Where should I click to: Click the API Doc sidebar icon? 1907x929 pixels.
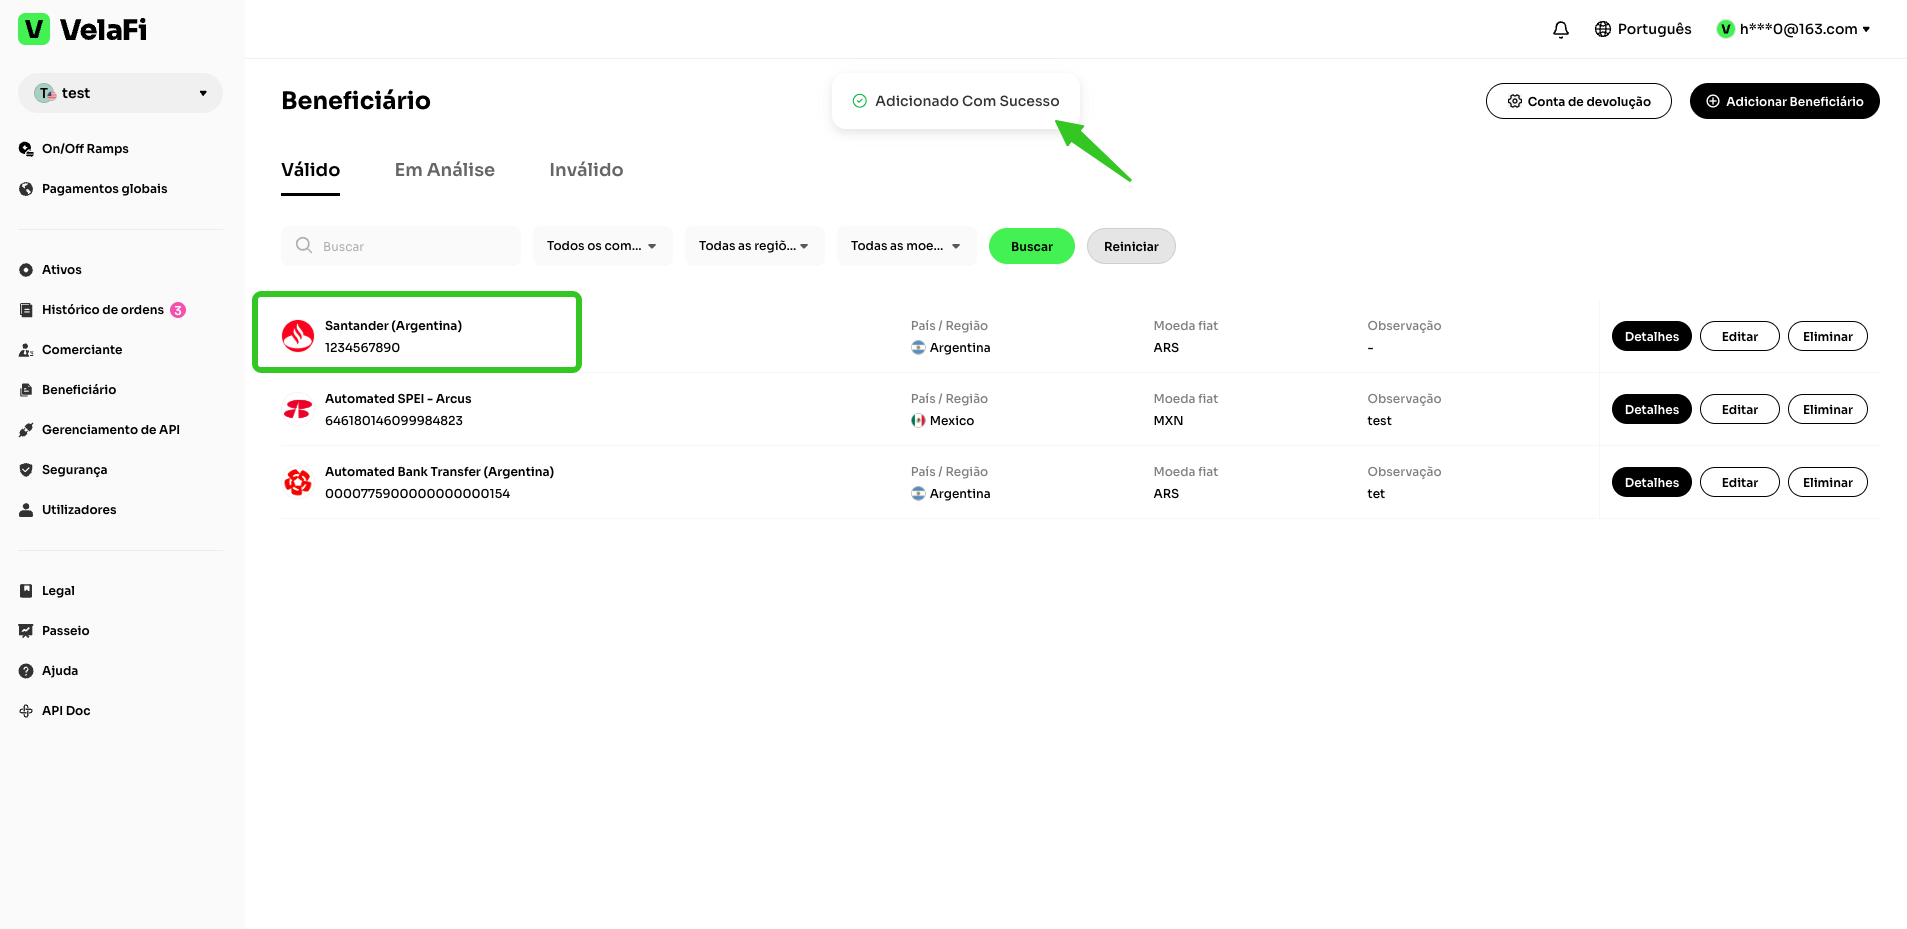[x=26, y=711]
